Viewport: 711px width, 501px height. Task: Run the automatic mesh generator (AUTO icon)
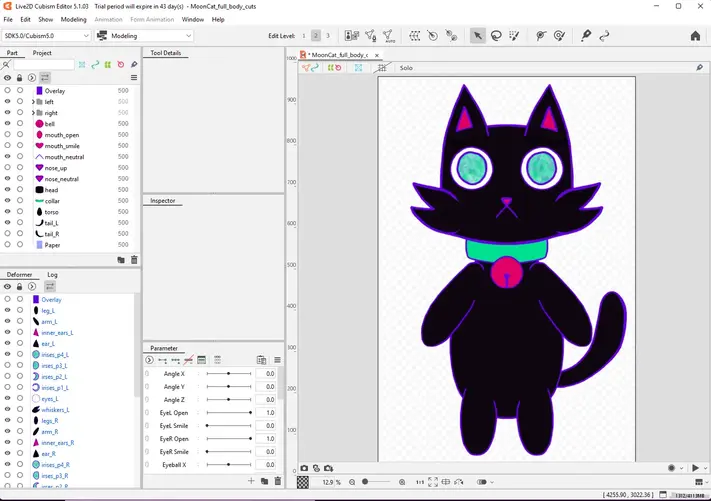389,36
